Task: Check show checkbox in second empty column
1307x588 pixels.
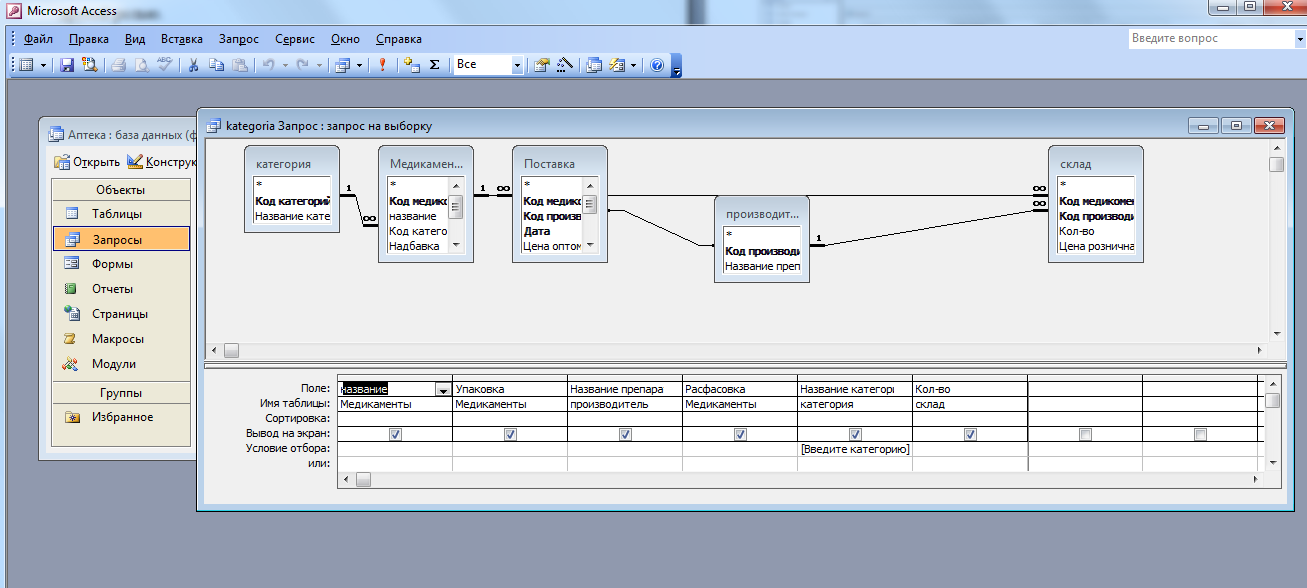Action: [x=1200, y=435]
